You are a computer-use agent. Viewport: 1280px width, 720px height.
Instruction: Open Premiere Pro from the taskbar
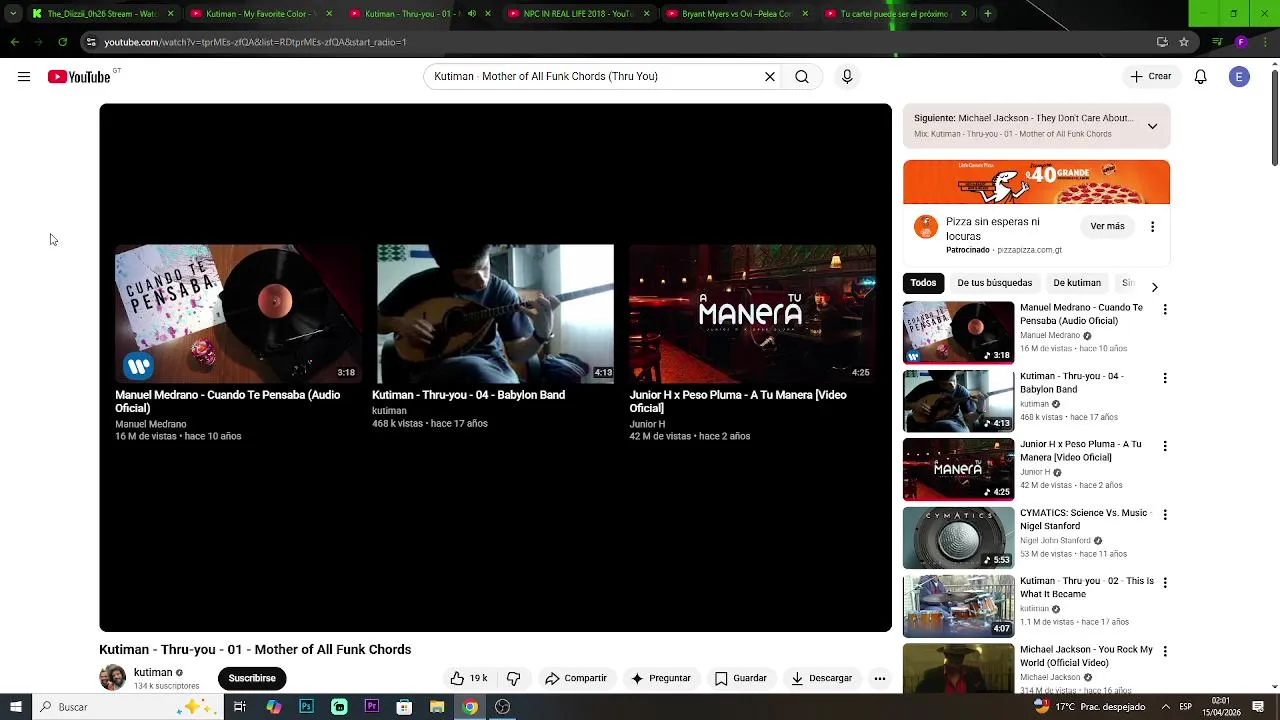point(372,707)
